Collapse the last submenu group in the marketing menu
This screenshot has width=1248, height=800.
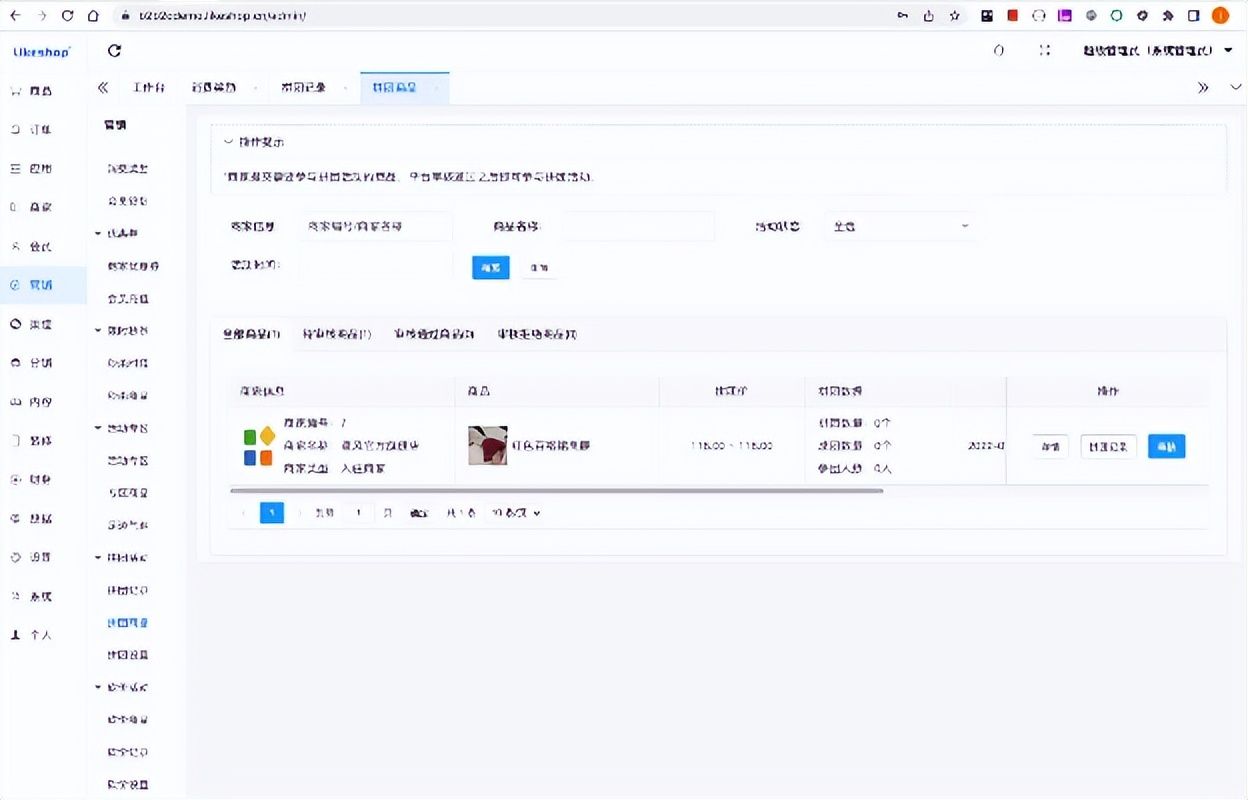pyautogui.click(x=99, y=687)
